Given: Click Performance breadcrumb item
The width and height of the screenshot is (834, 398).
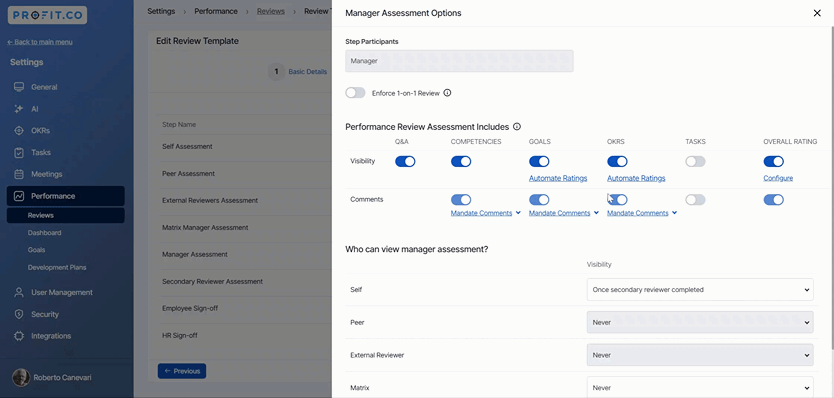Looking at the screenshot, I should tap(216, 11).
